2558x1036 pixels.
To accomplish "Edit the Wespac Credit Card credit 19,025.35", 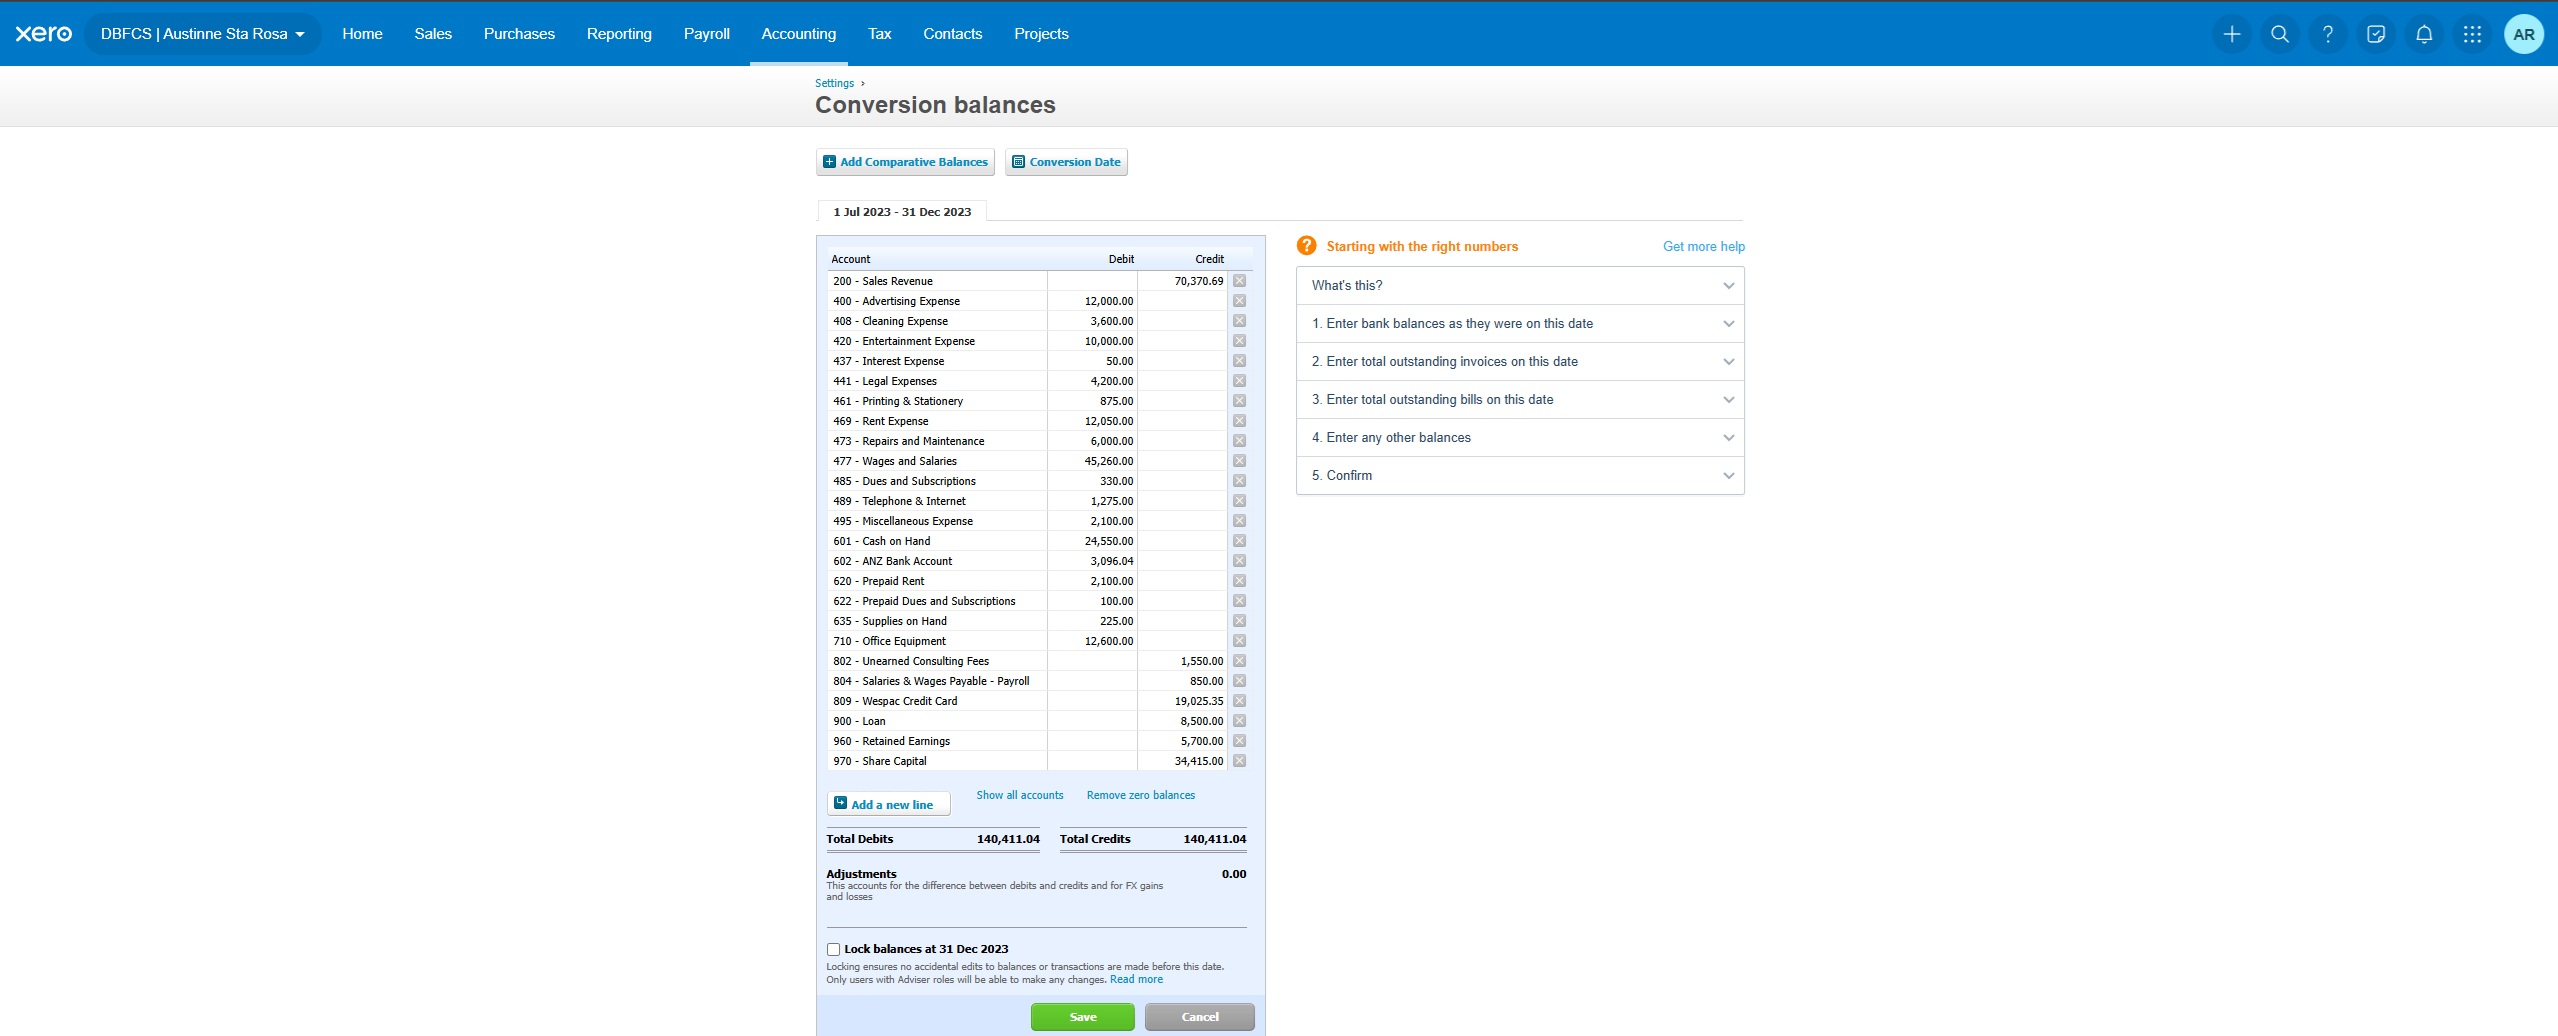I will (x=1183, y=701).
